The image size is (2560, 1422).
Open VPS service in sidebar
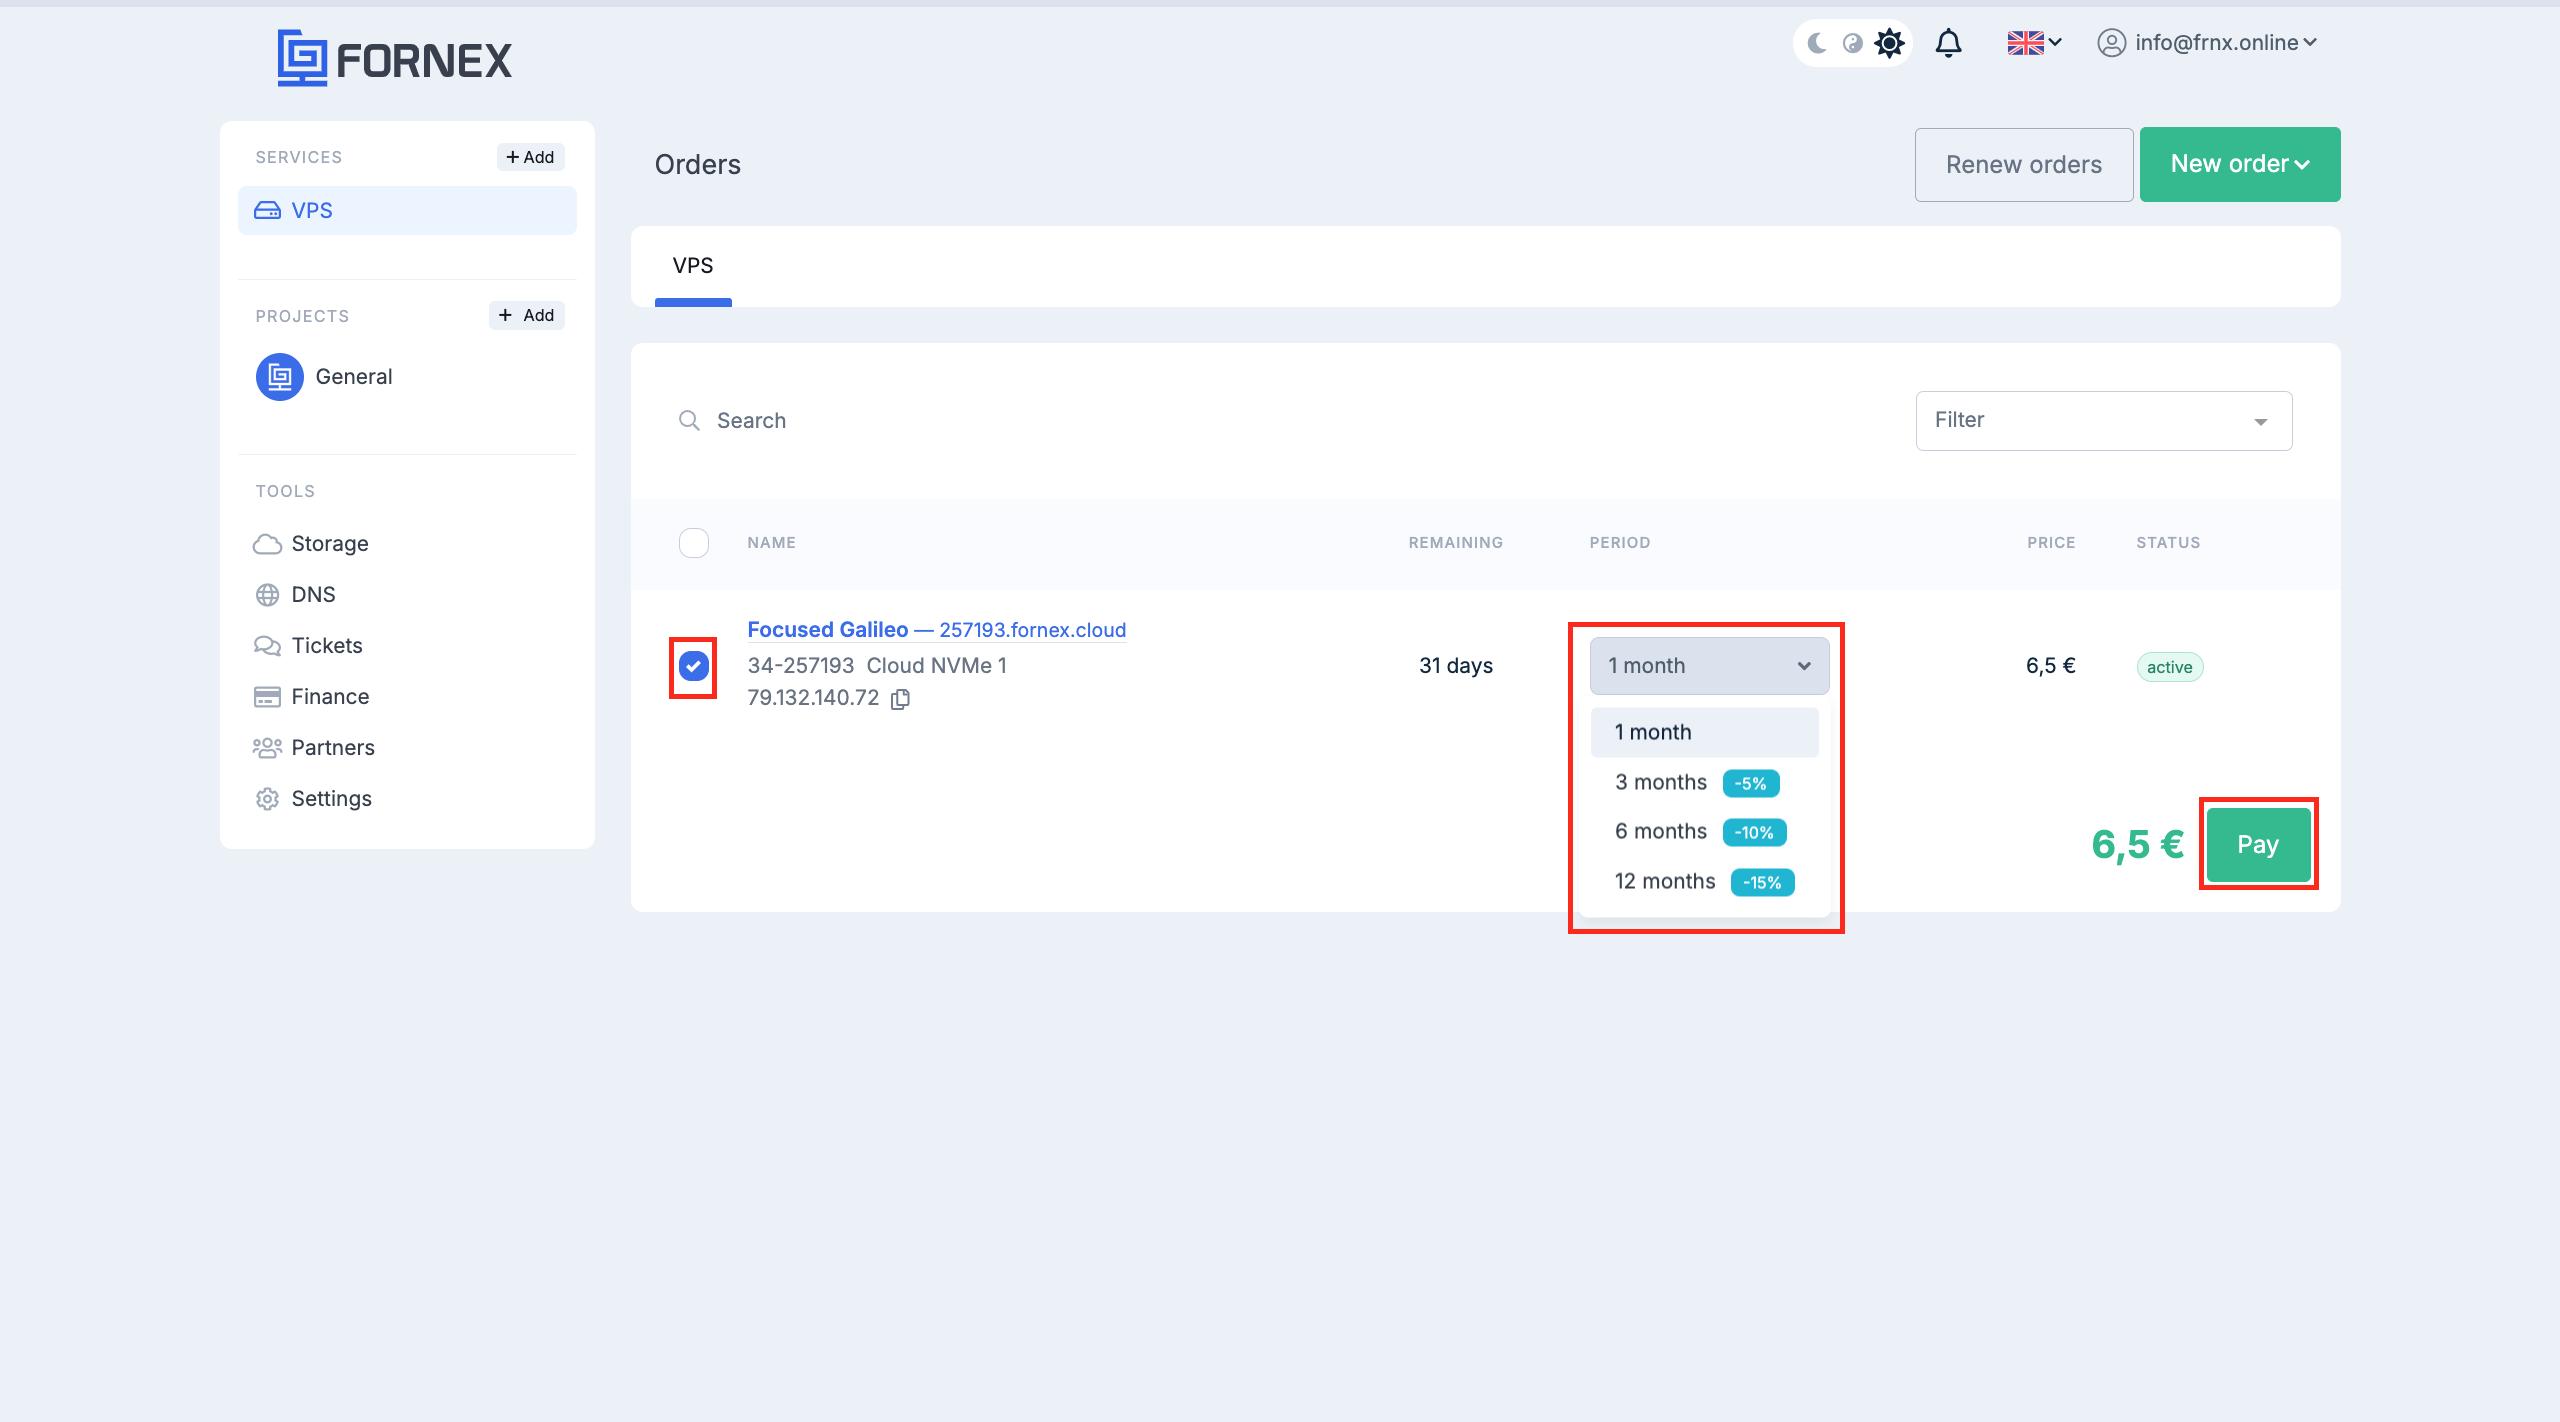(x=407, y=210)
